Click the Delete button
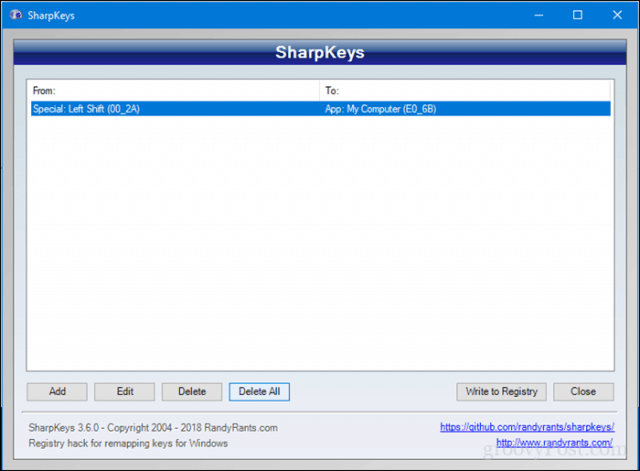This screenshot has width=640, height=471. [x=192, y=391]
